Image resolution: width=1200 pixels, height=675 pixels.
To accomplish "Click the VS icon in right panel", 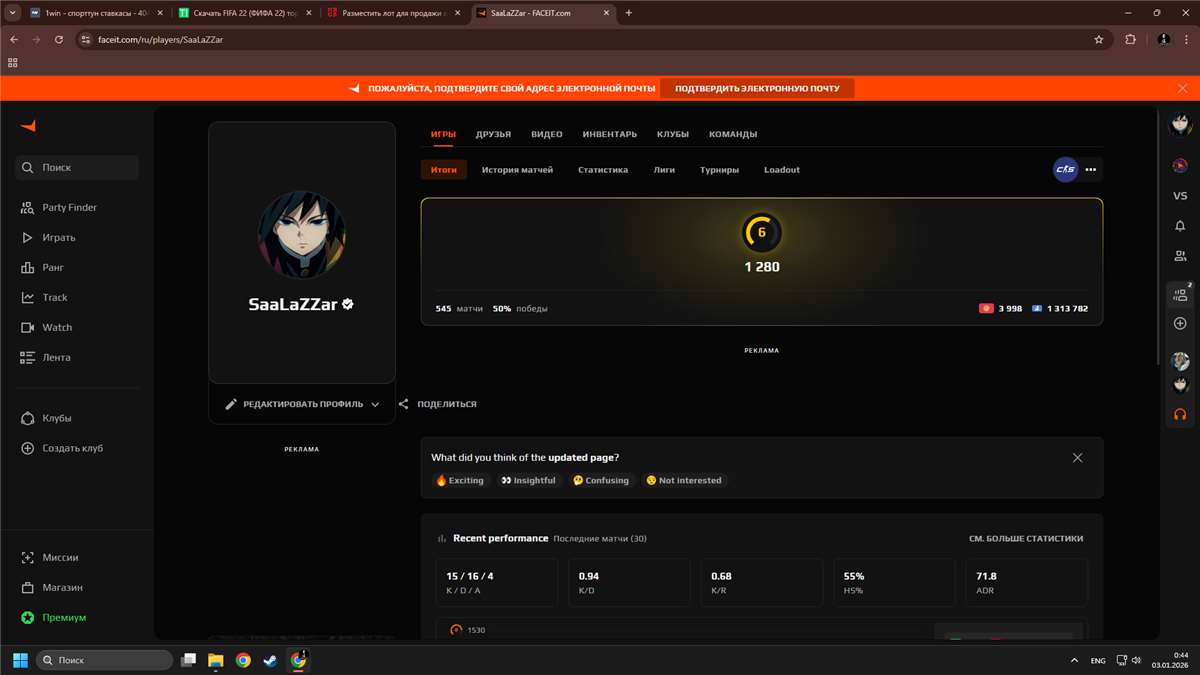I will click(x=1180, y=196).
